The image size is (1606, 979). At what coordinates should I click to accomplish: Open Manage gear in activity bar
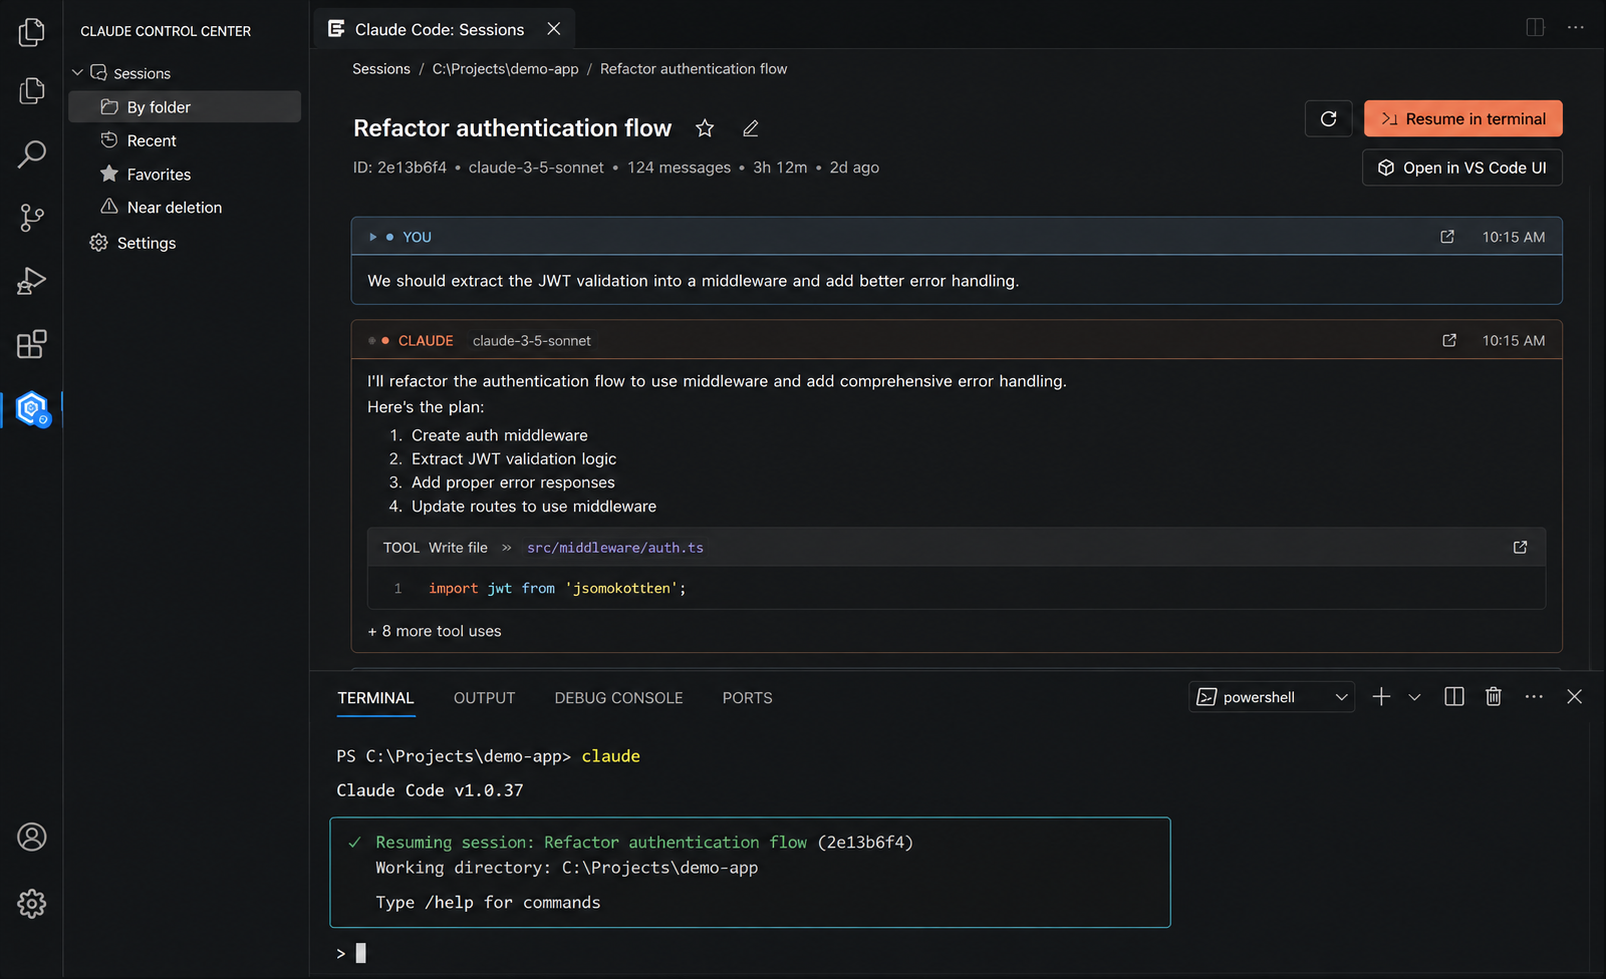click(31, 904)
